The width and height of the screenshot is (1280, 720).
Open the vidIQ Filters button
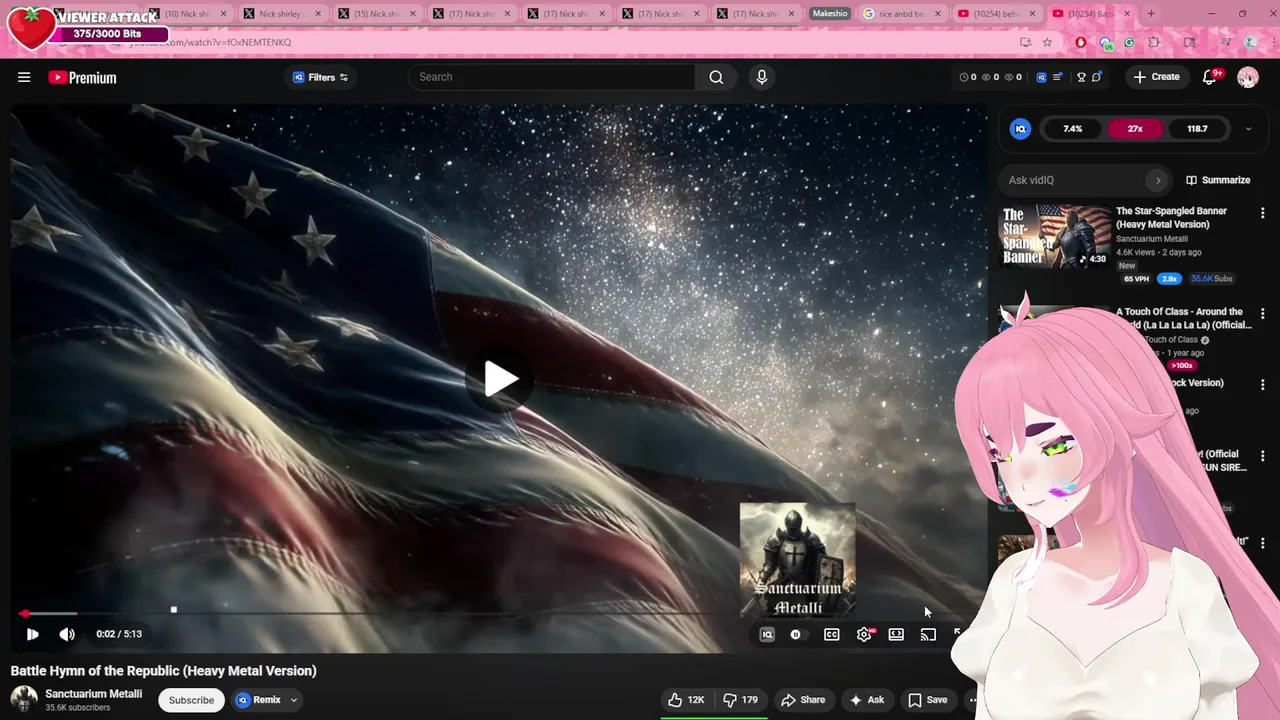[320, 77]
